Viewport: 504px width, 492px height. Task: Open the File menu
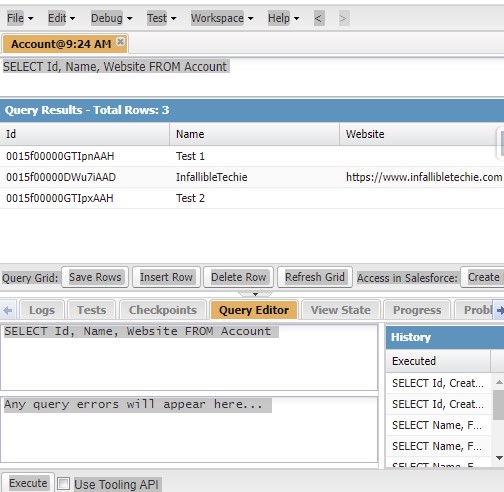20,18
